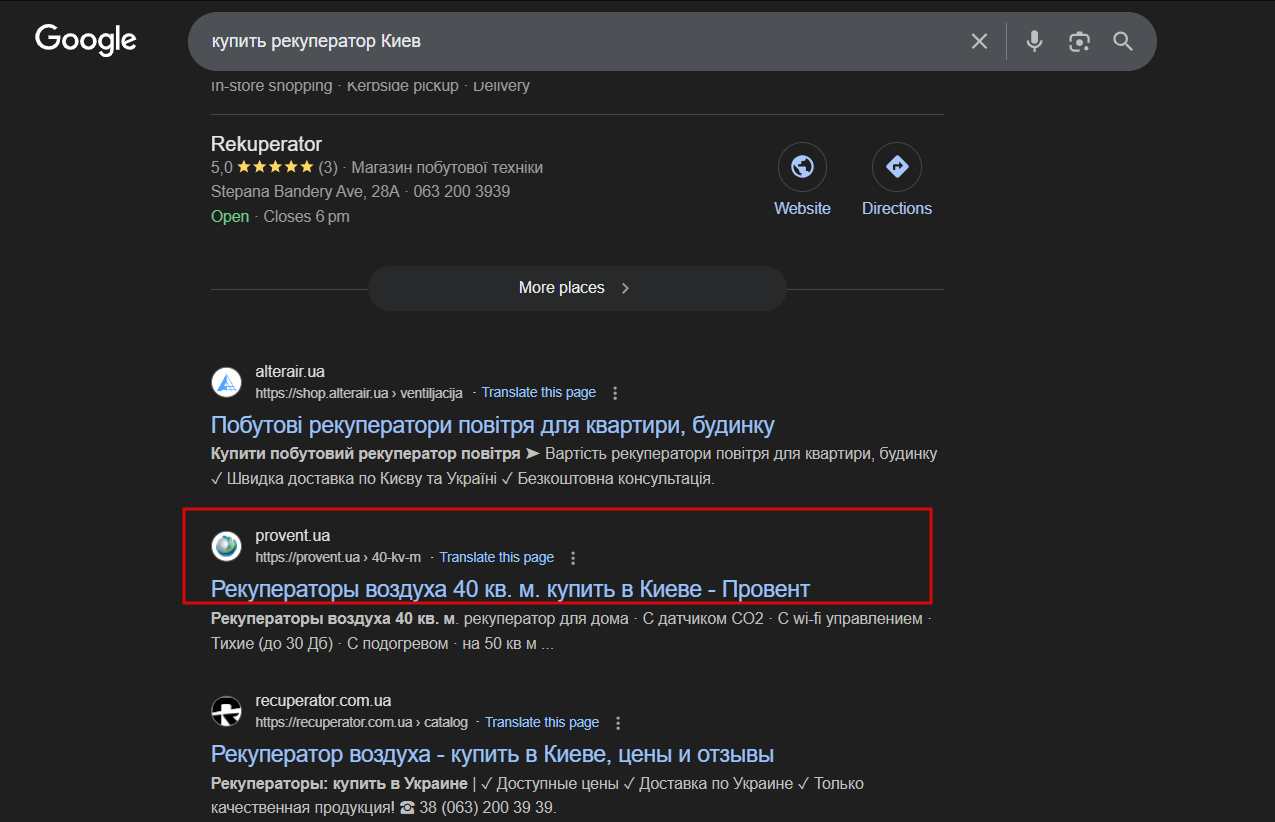Open the alterair.ua site favicon
Viewport: 1275px width, 822px height.
(x=227, y=382)
